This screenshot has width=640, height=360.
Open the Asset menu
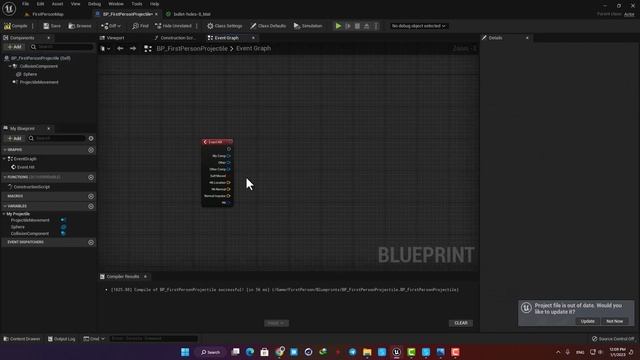coord(57,4)
